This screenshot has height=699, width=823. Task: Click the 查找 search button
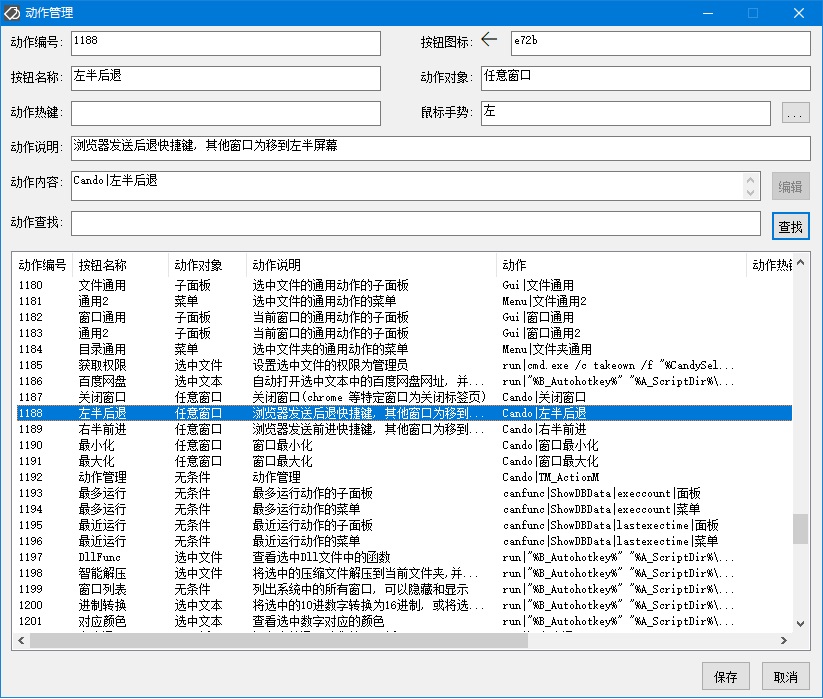790,227
